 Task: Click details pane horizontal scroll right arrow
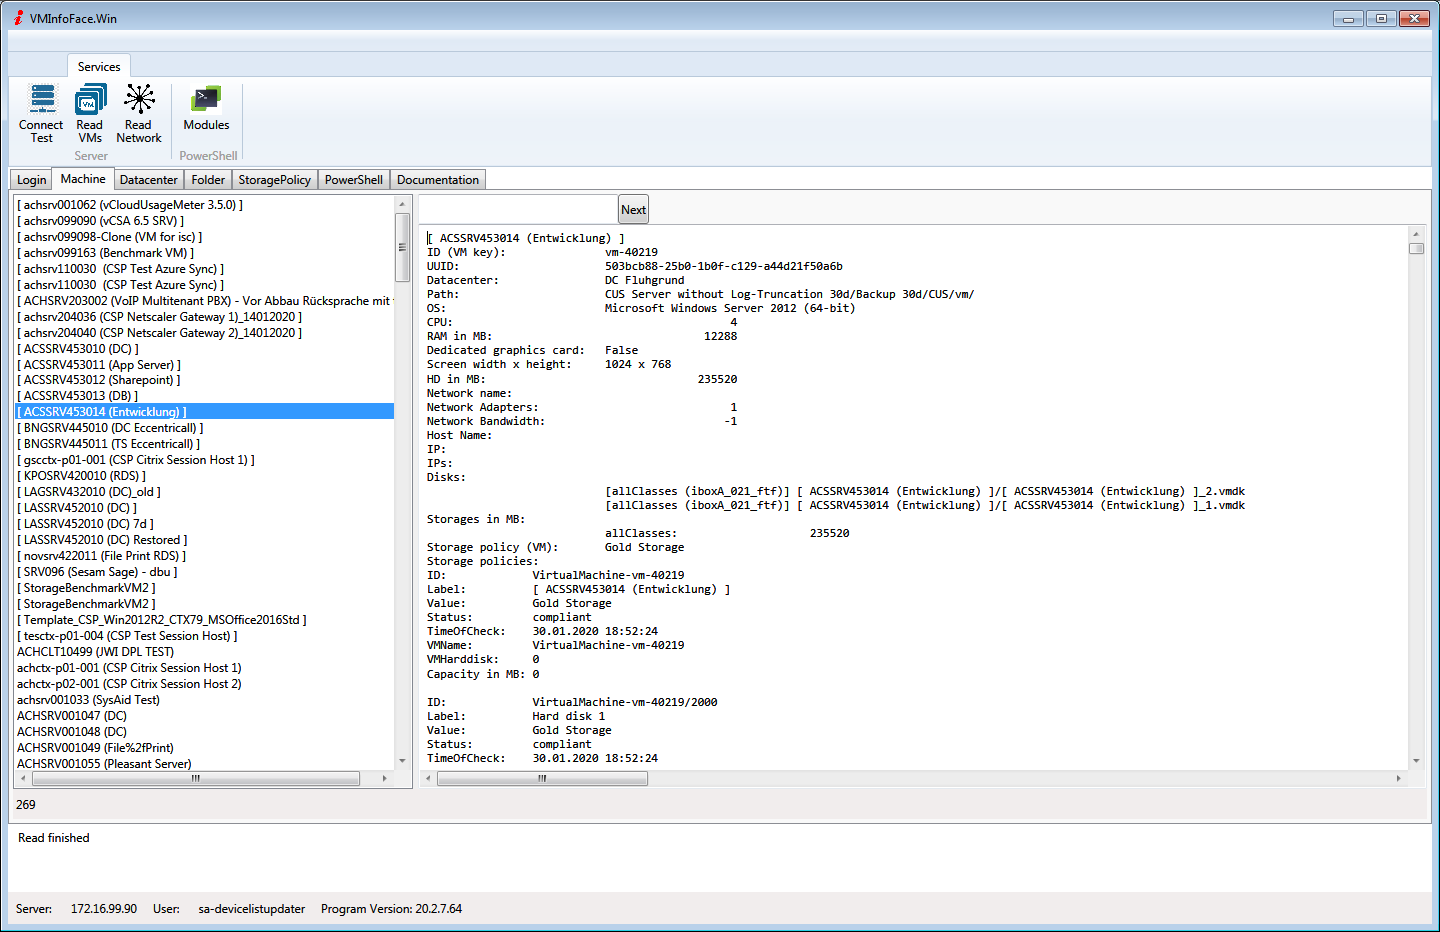(1398, 778)
